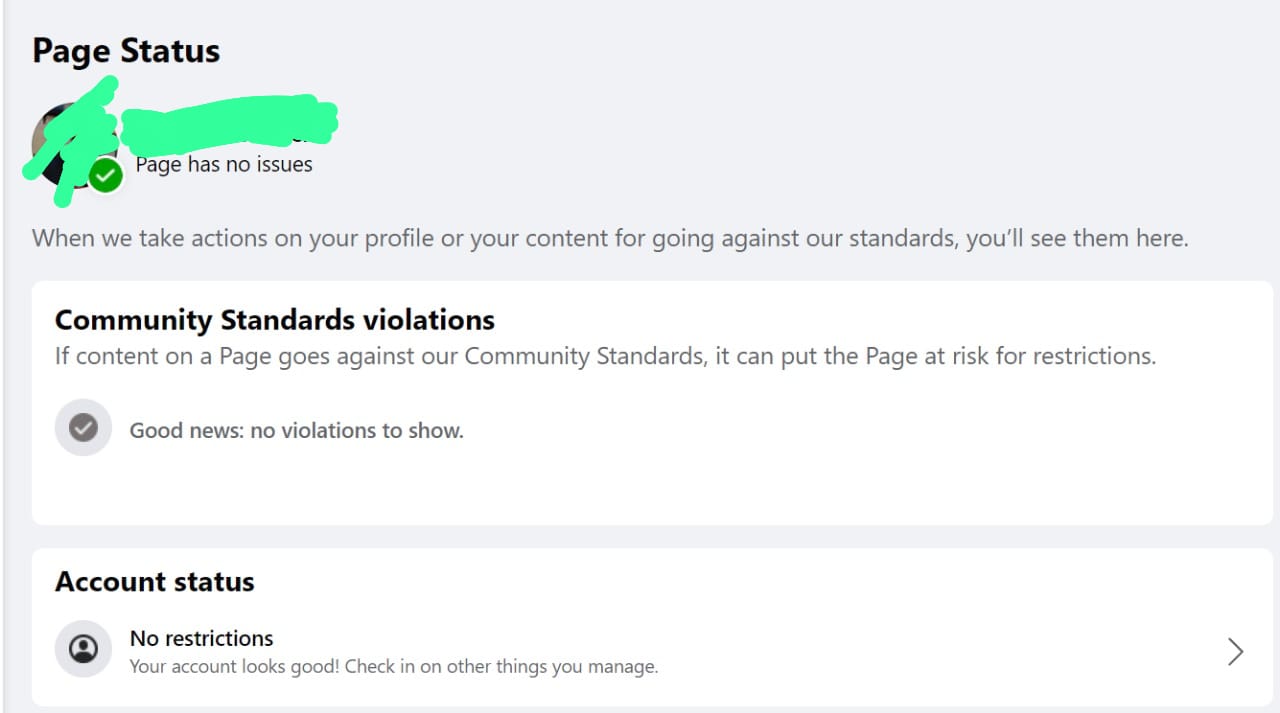The width and height of the screenshot is (1280, 713).
Task: Click the green checkmark badge on profile picture
Action: 105,176
